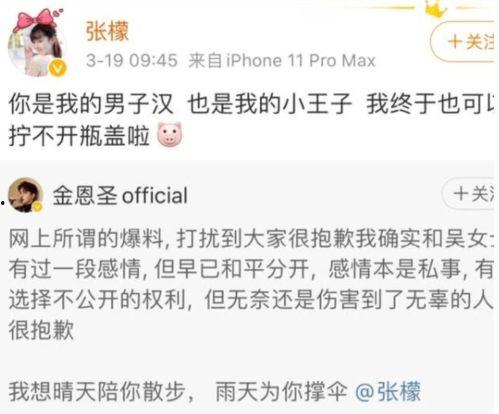
Task: Click the 拧不开瓶盖啦 text line
Action: 79,136
